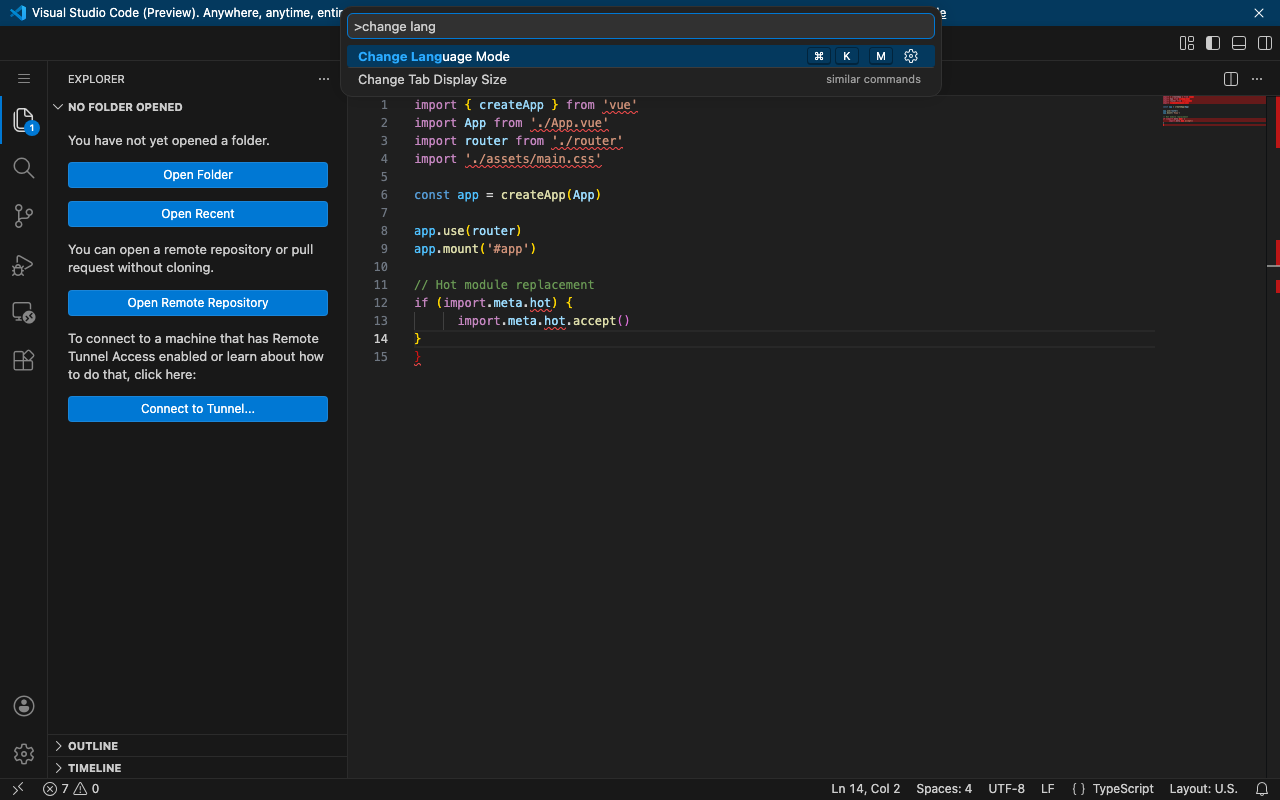1280x800 pixels.
Task: Change keyboard Layout: U.S.
Action: pyautogui.click(x=1203, y=789)
